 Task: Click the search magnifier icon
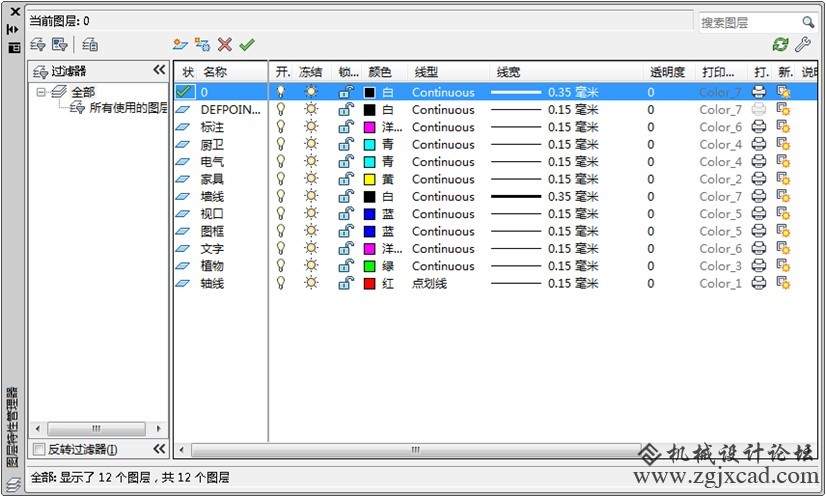[x=808, y=22]
